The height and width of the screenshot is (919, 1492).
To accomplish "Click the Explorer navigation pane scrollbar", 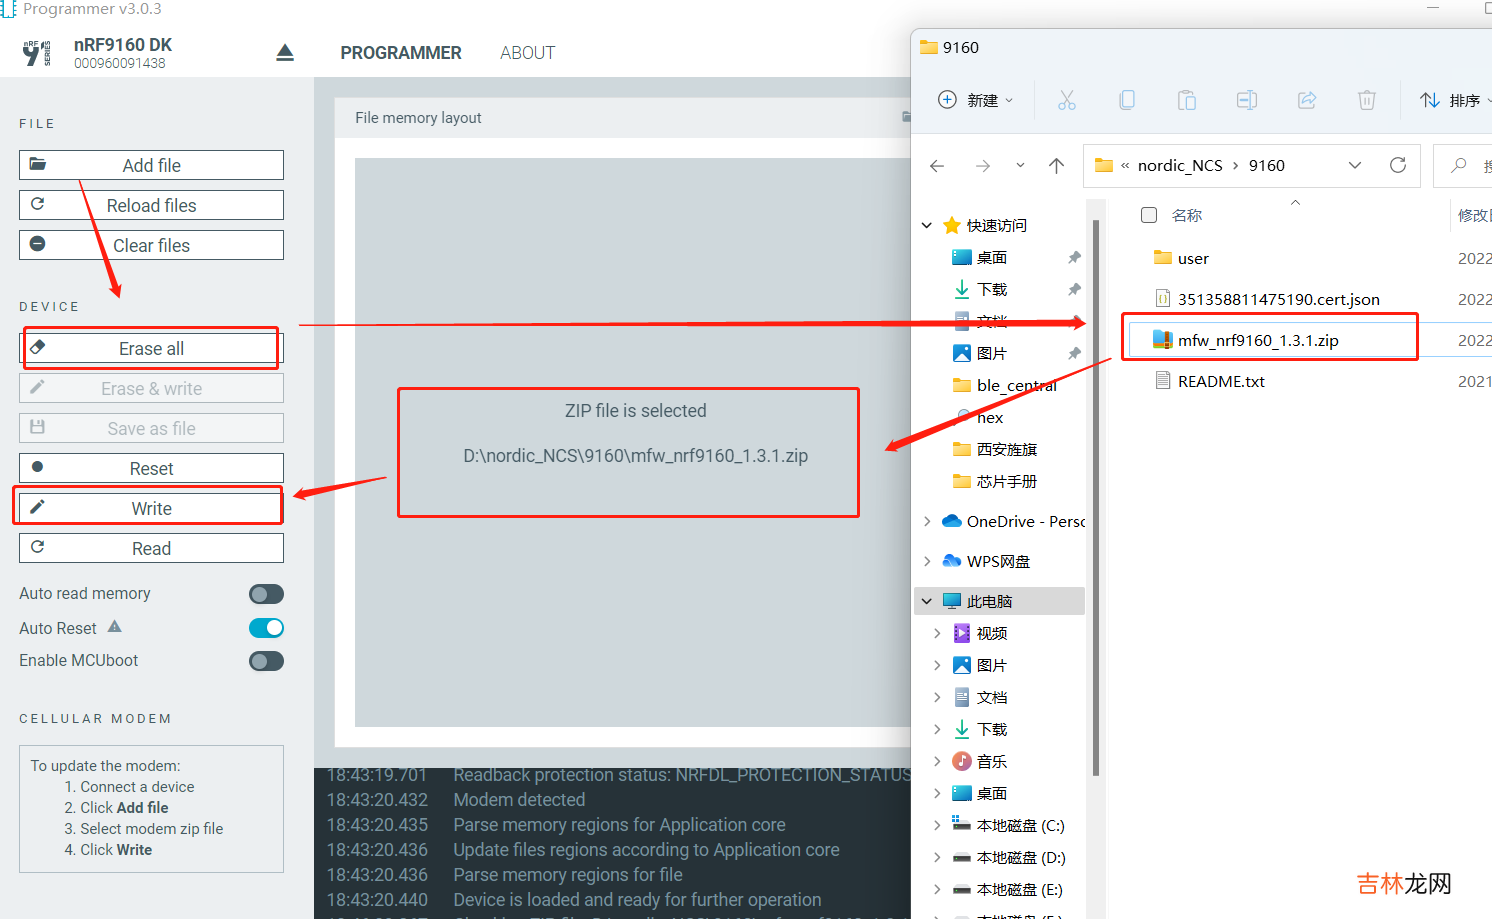I will pyautogui.click(x=1096, y=497).
